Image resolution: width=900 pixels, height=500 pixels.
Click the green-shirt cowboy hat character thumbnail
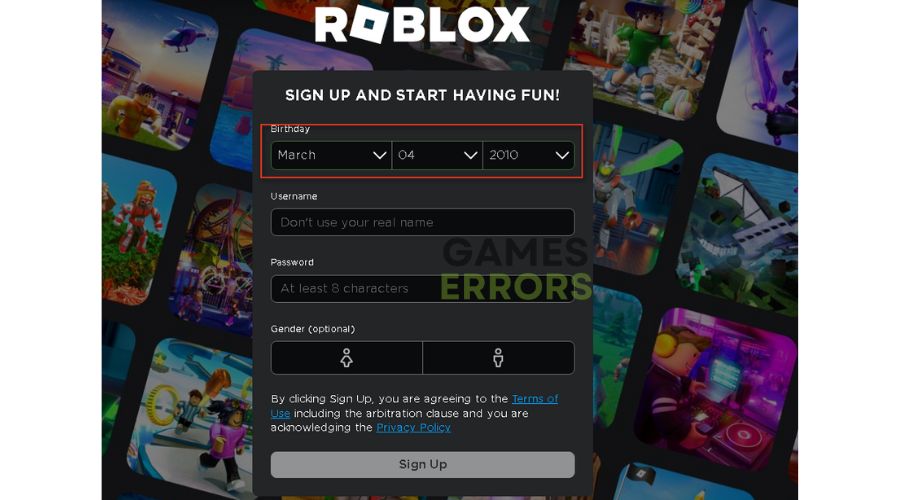643,57
